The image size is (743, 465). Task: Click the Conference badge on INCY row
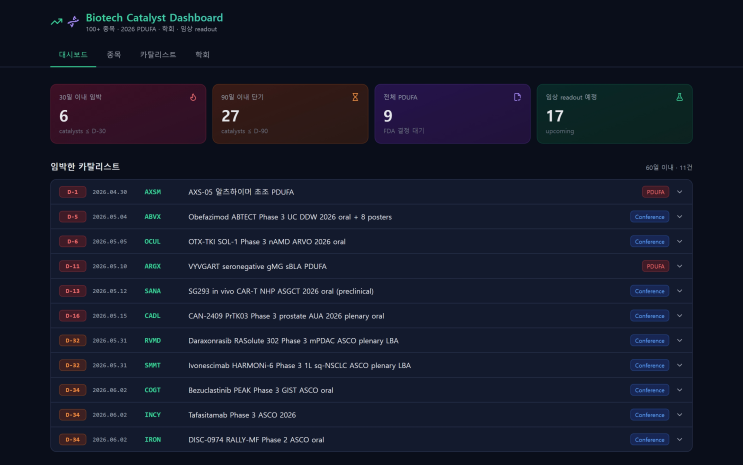(x=649, y=415)
